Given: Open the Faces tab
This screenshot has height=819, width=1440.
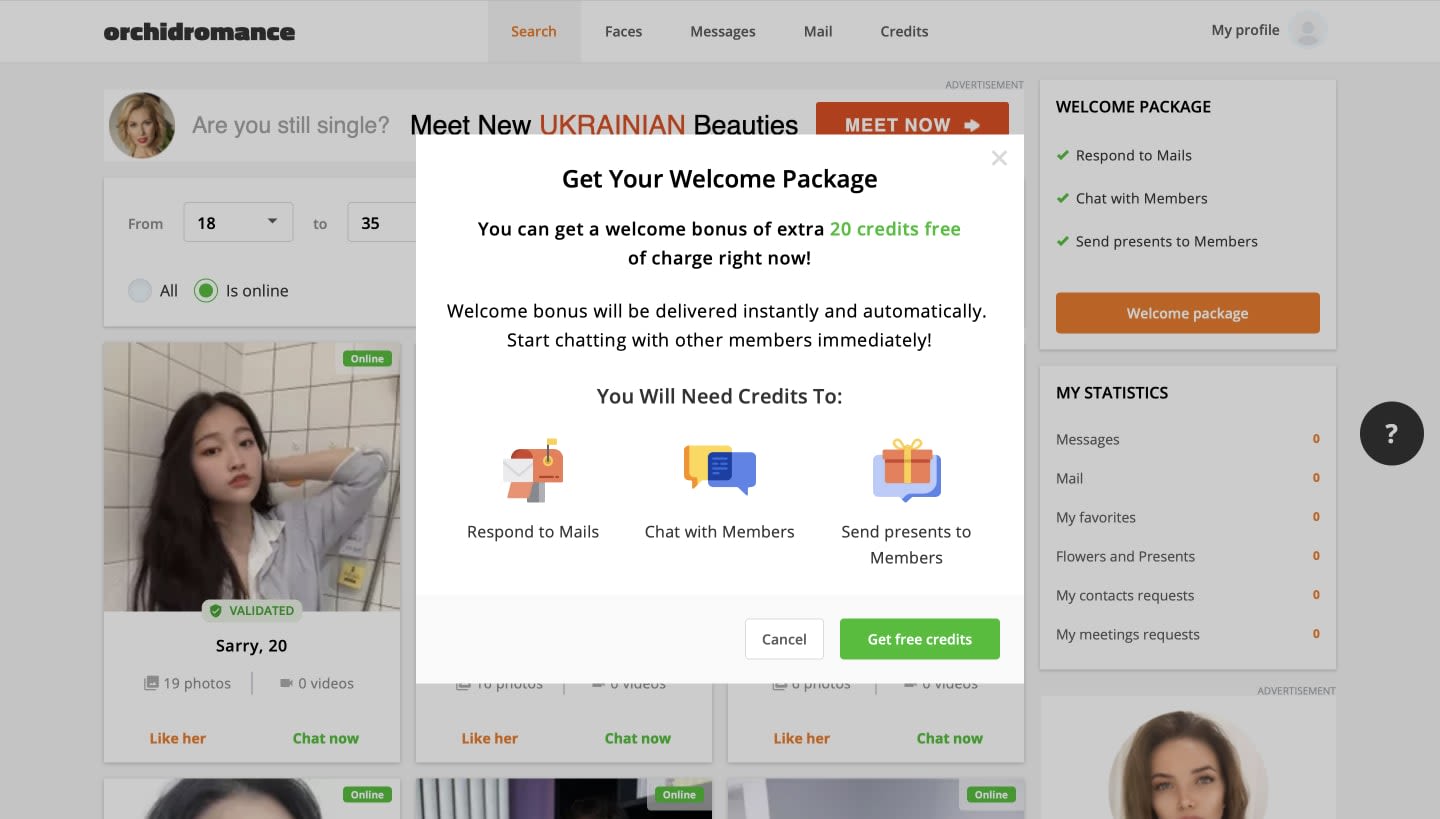Looking at the screenshot, I should 623,31.
